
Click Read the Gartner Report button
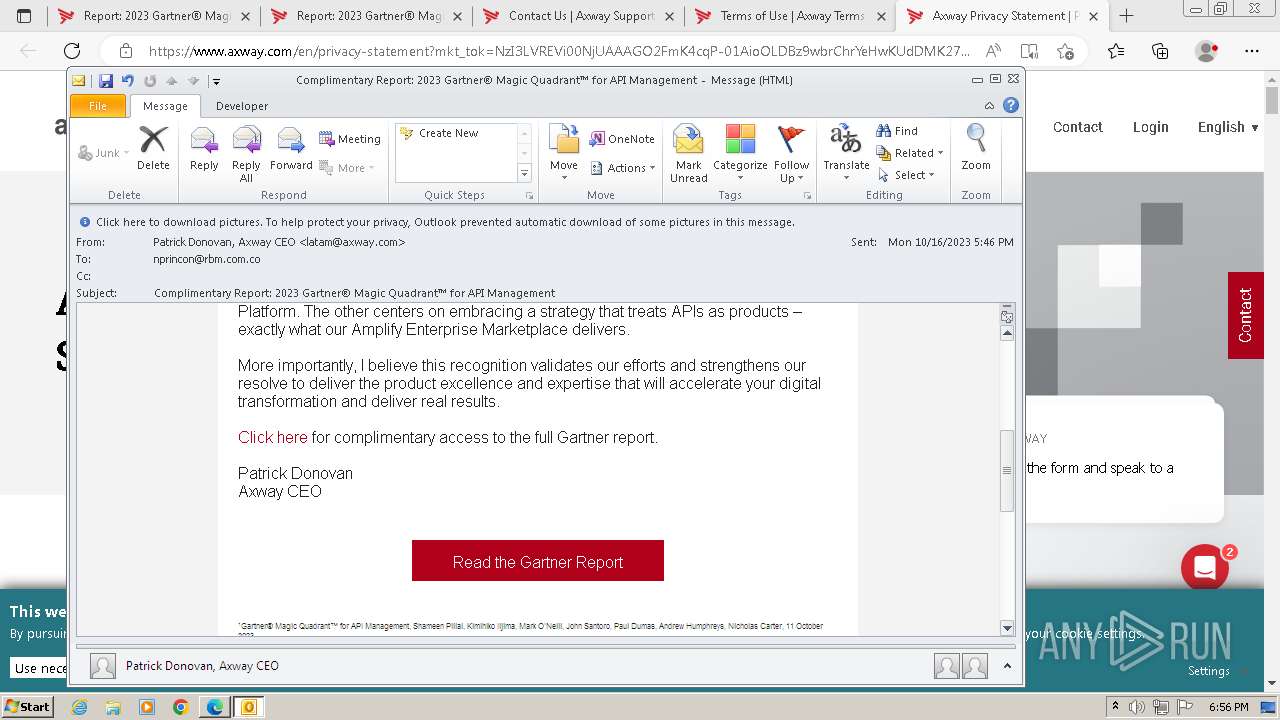(538, 561)
